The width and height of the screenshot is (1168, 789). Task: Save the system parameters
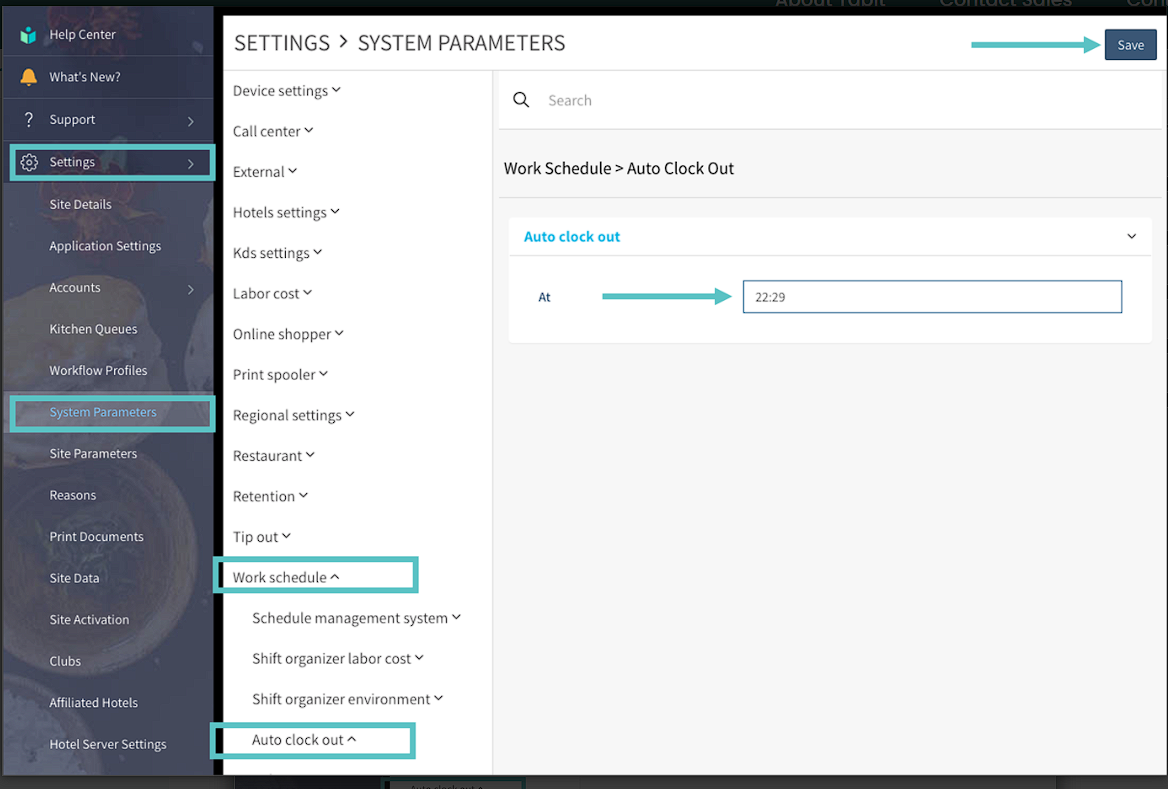(1130, 45)
